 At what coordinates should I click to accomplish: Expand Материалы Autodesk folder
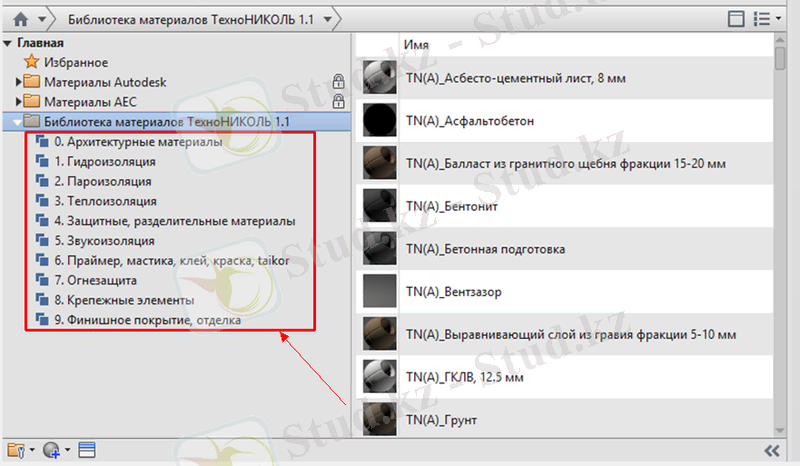[x=18, y=82]
